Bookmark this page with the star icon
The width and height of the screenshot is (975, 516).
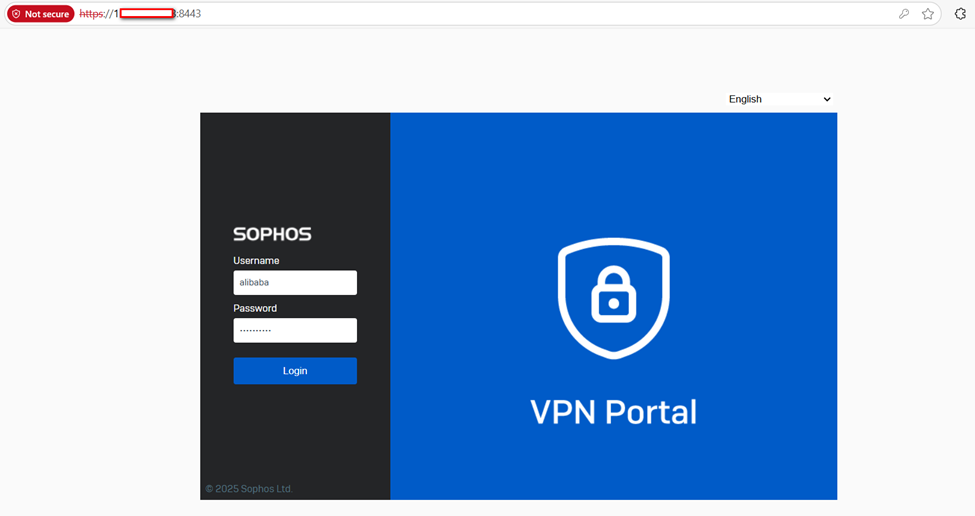pos(928,14)
